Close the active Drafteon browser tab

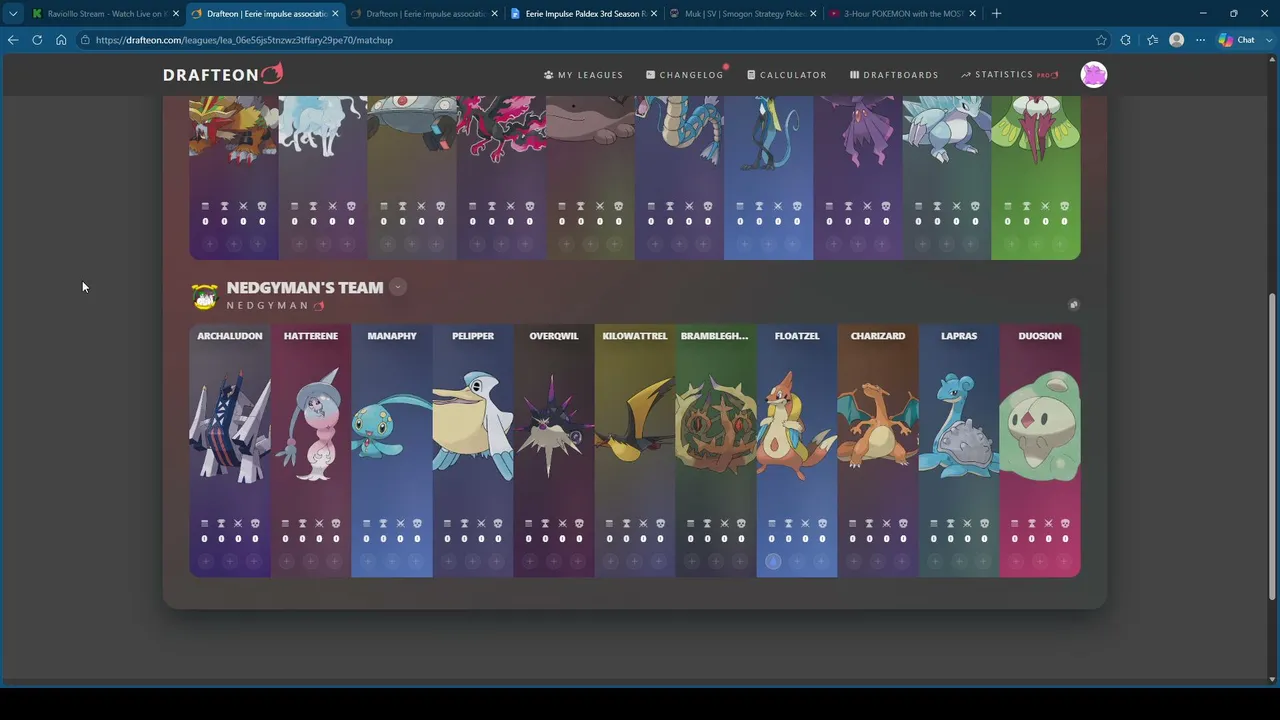(335, 14)
